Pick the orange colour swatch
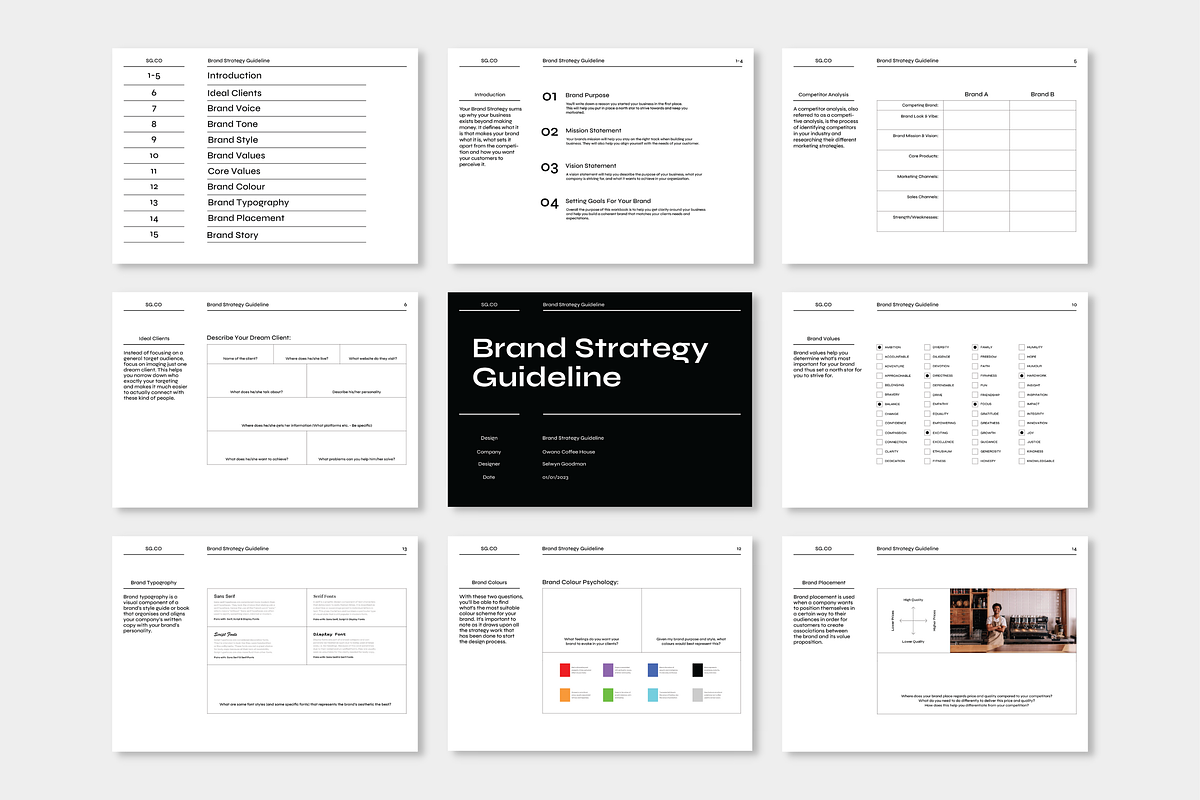Screen dimensions: 1200x800 (565, 694)
